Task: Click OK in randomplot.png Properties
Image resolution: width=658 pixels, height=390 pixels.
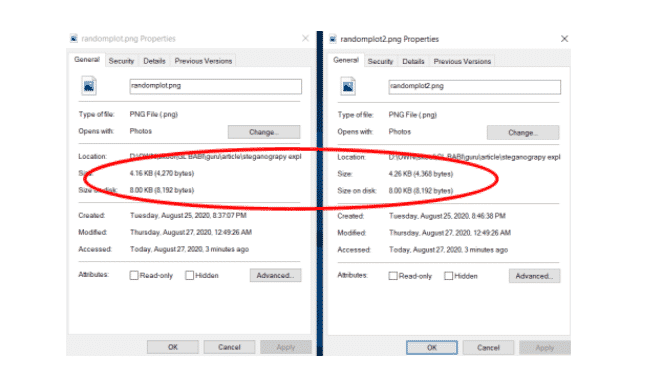Action: pos(173,347)
